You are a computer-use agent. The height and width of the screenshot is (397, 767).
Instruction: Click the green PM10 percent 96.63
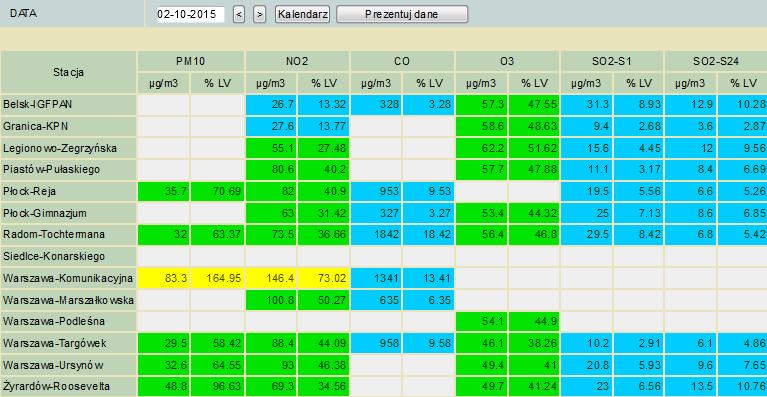[217, 387]
